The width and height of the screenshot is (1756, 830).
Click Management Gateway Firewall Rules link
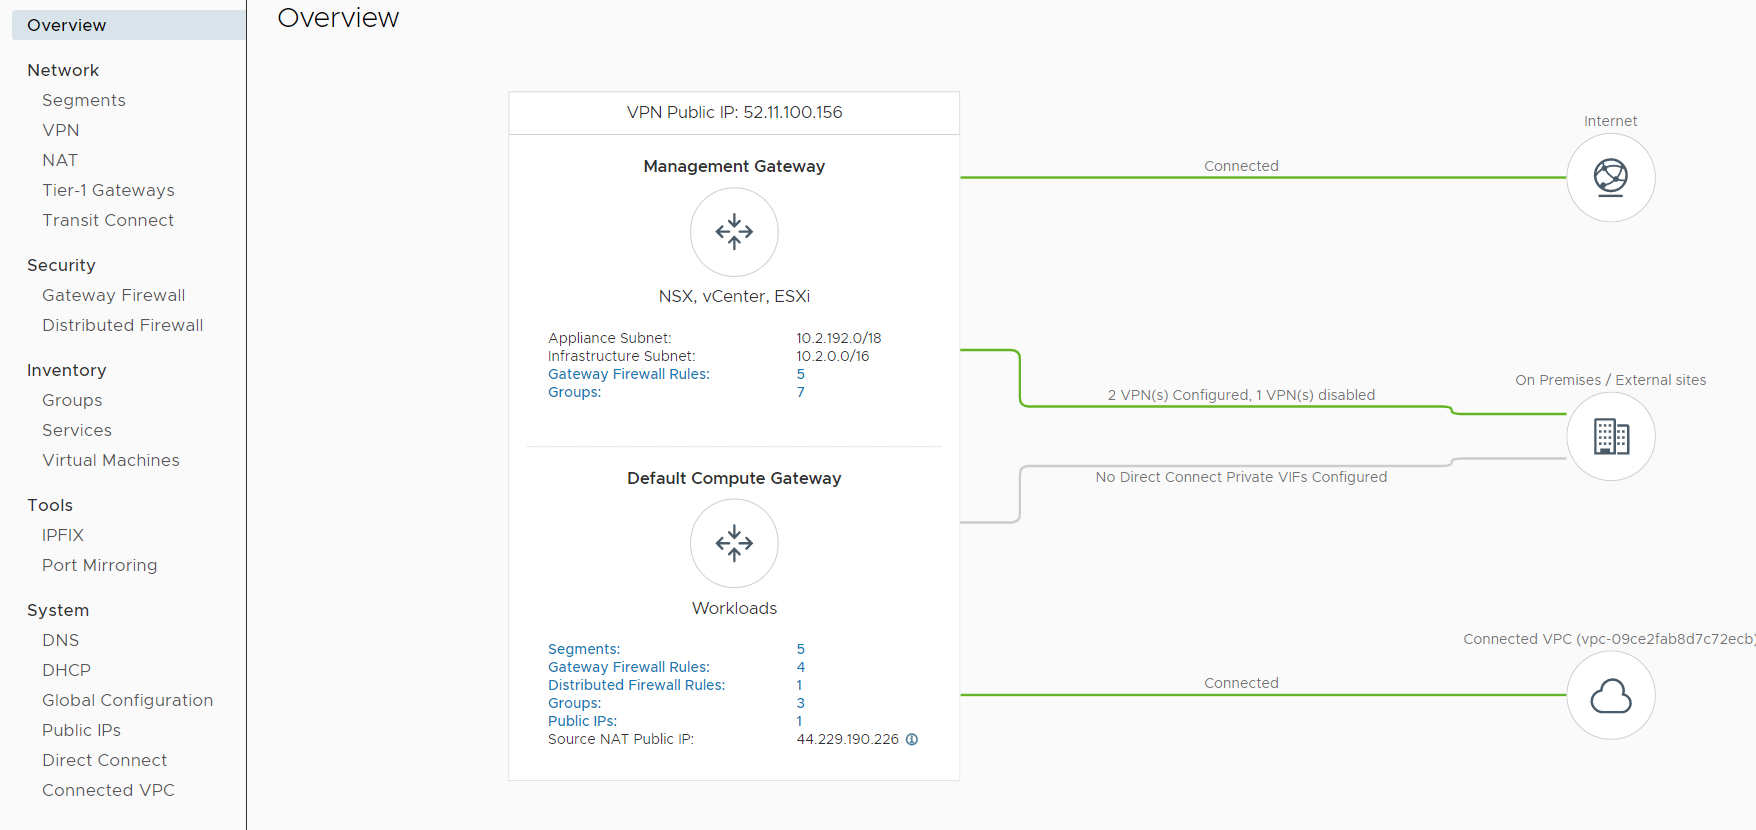(x=628, y=374)
